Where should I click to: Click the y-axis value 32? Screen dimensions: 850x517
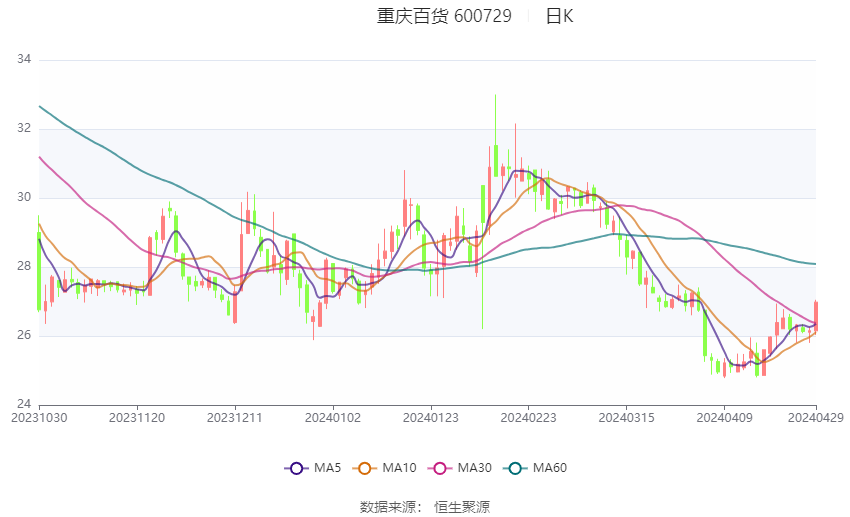click(24, 128)
